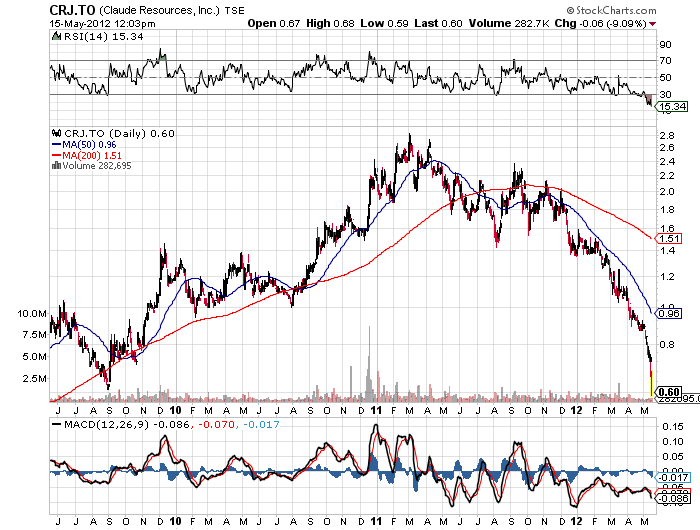Click the CRJ.TO (Daily) 0.60 legend label

pos(119,134)
